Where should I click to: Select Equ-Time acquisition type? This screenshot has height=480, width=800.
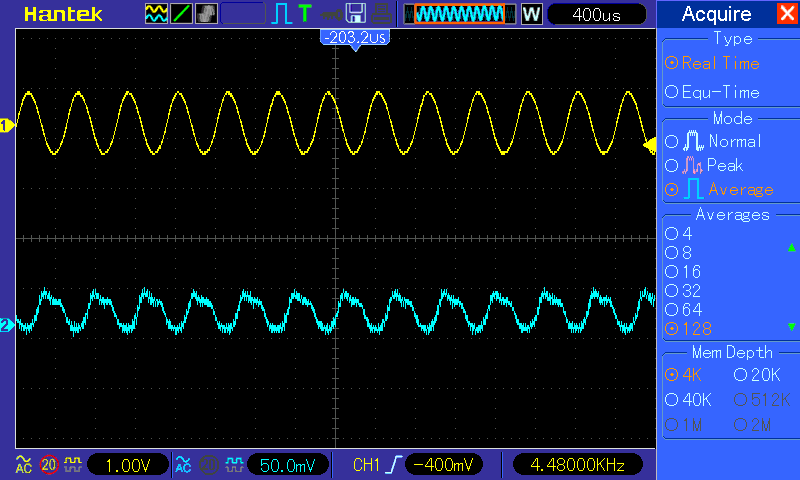(713, 92)
